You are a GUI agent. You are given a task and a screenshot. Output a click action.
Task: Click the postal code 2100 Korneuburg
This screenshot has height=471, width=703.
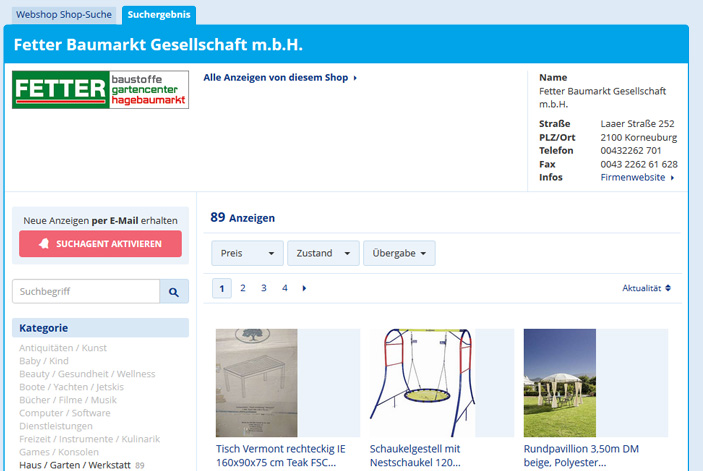click(x=638, y=137)
